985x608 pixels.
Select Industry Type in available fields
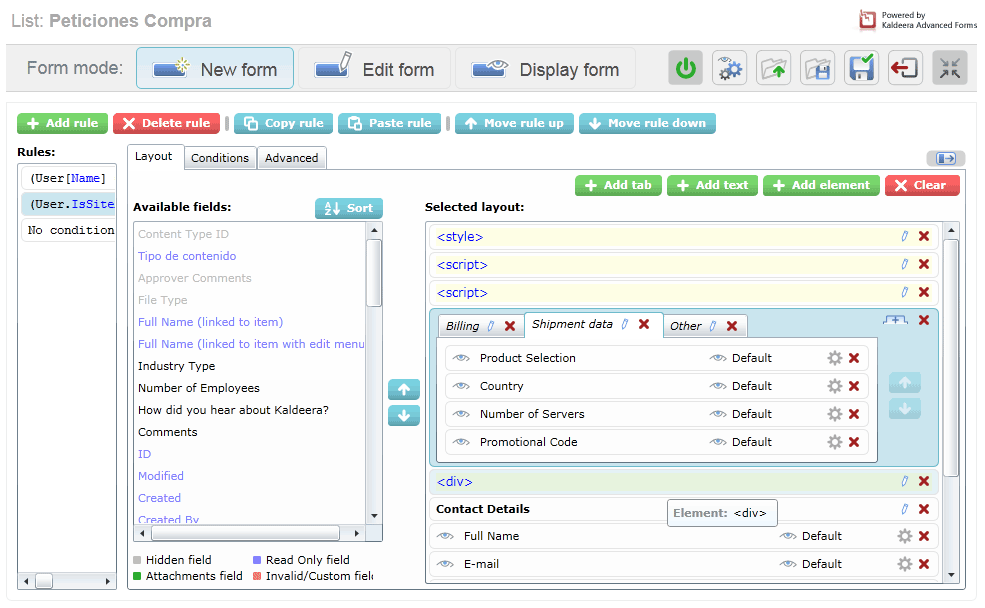(x=177, y=366)
